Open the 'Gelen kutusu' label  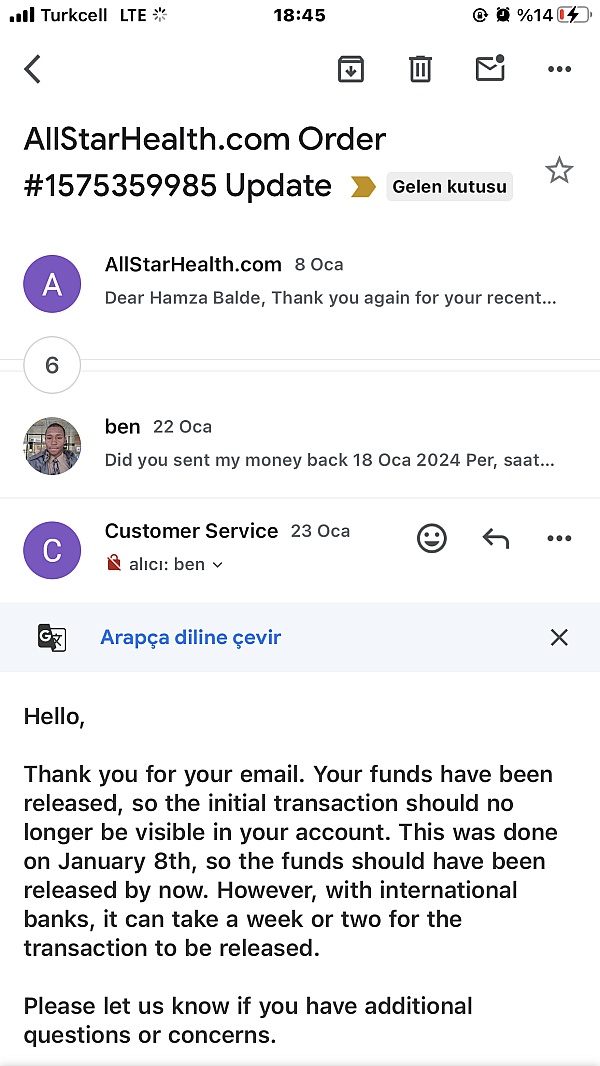(x=449, y=187)
